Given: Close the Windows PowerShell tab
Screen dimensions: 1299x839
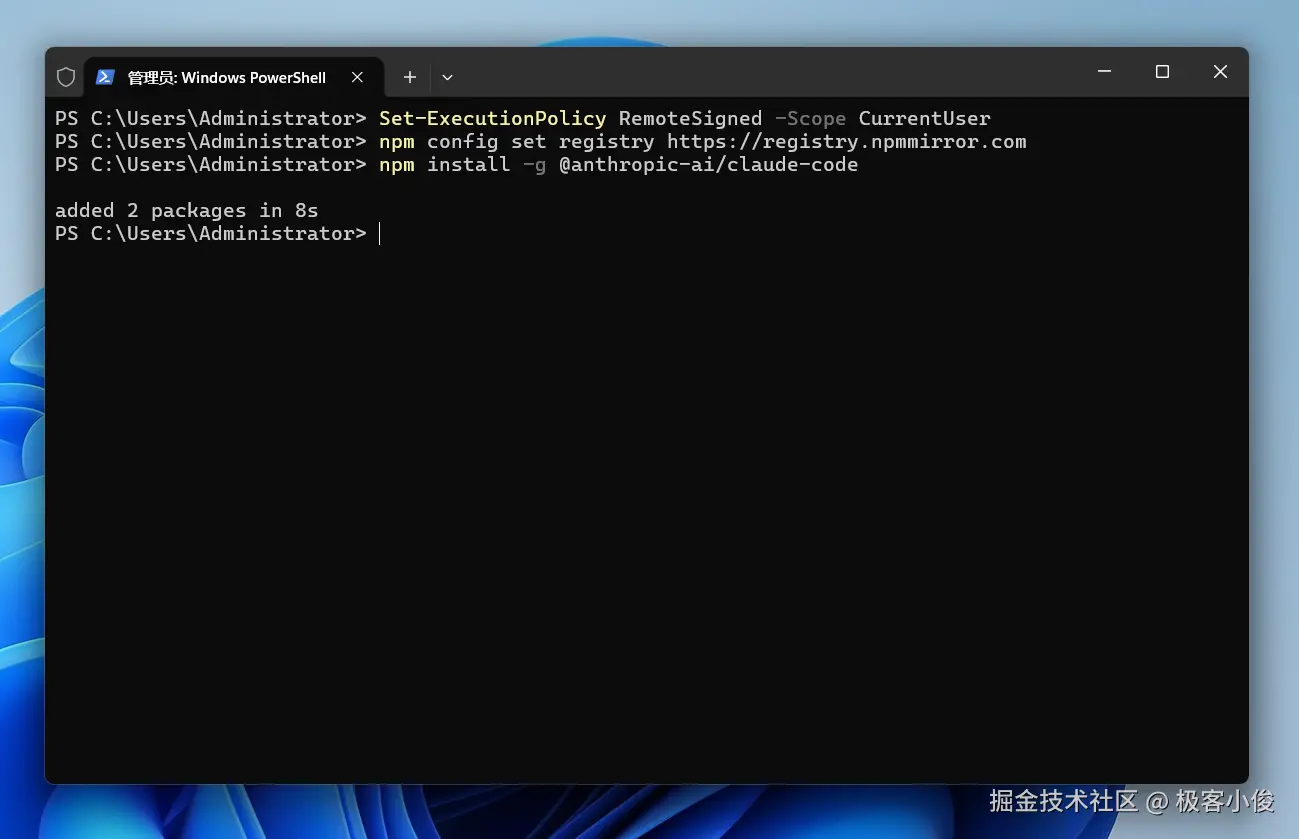Looking at the screenshot, I should [357, 77].
